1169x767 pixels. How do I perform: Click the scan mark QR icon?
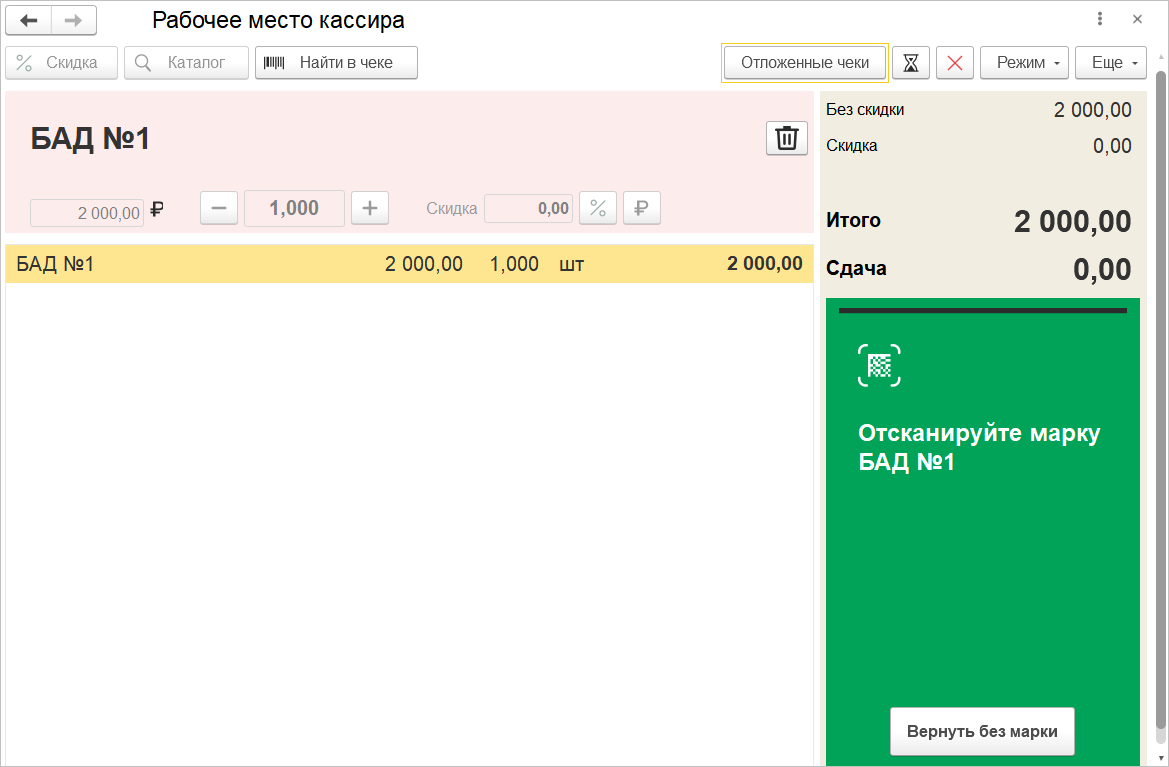click(879, 365)
